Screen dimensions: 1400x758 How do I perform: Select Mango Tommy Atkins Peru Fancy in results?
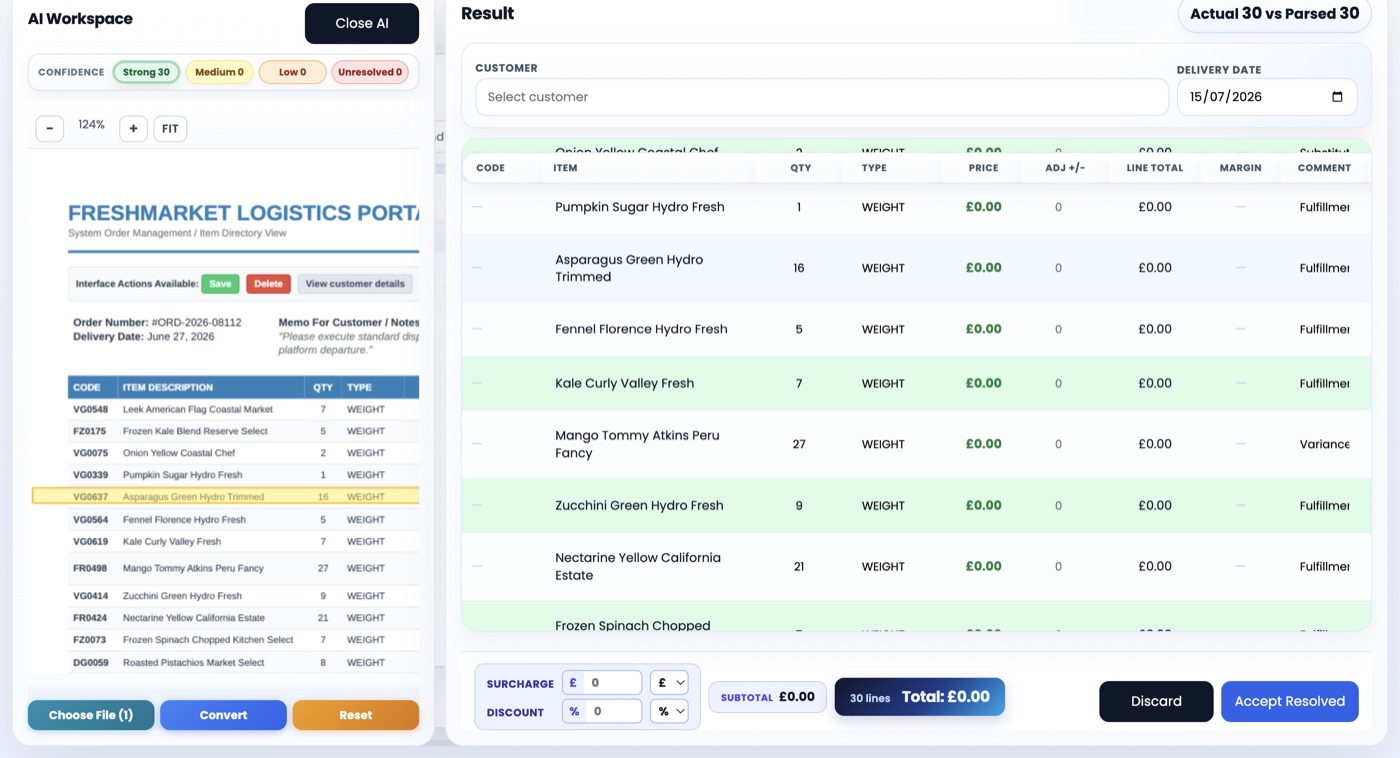click(x=916, y=444)
